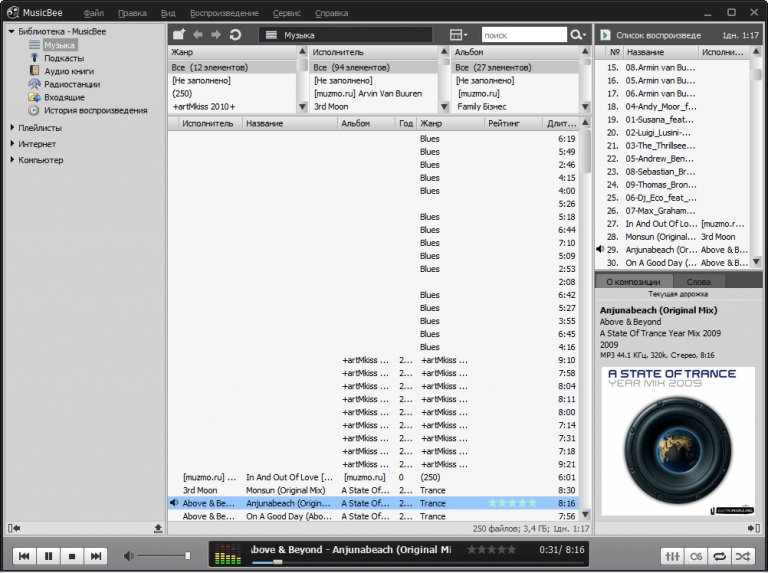Stop playback with the stop button
Viewport: 768px width, 573px height.
tap(72, 556)
